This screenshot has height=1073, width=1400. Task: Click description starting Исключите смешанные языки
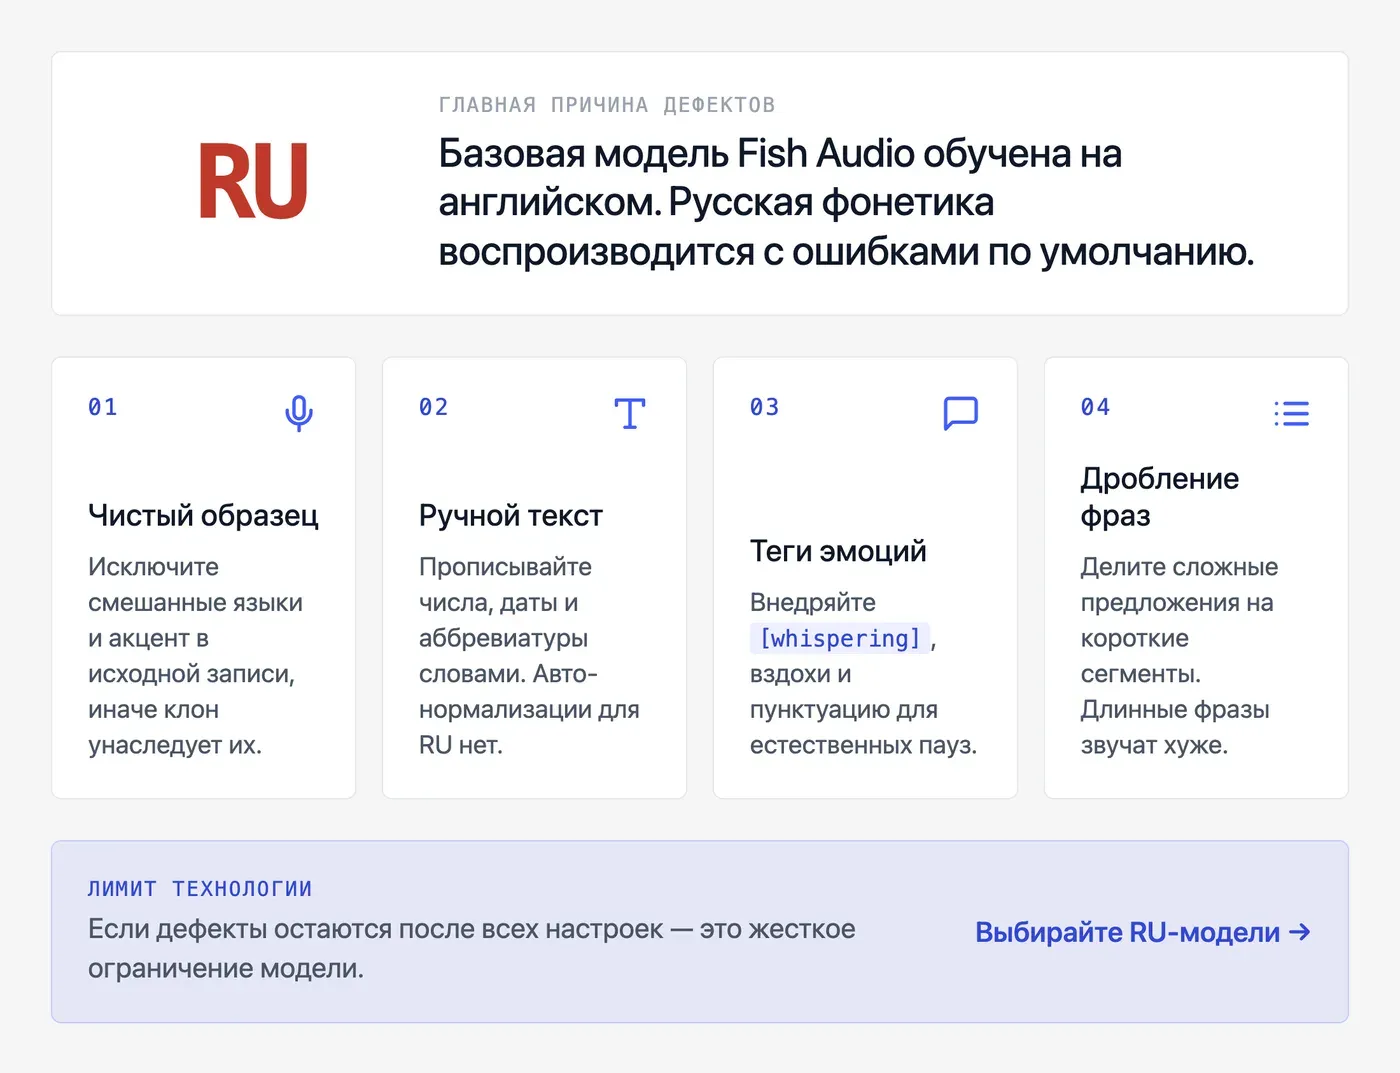(x=195, y=656)
